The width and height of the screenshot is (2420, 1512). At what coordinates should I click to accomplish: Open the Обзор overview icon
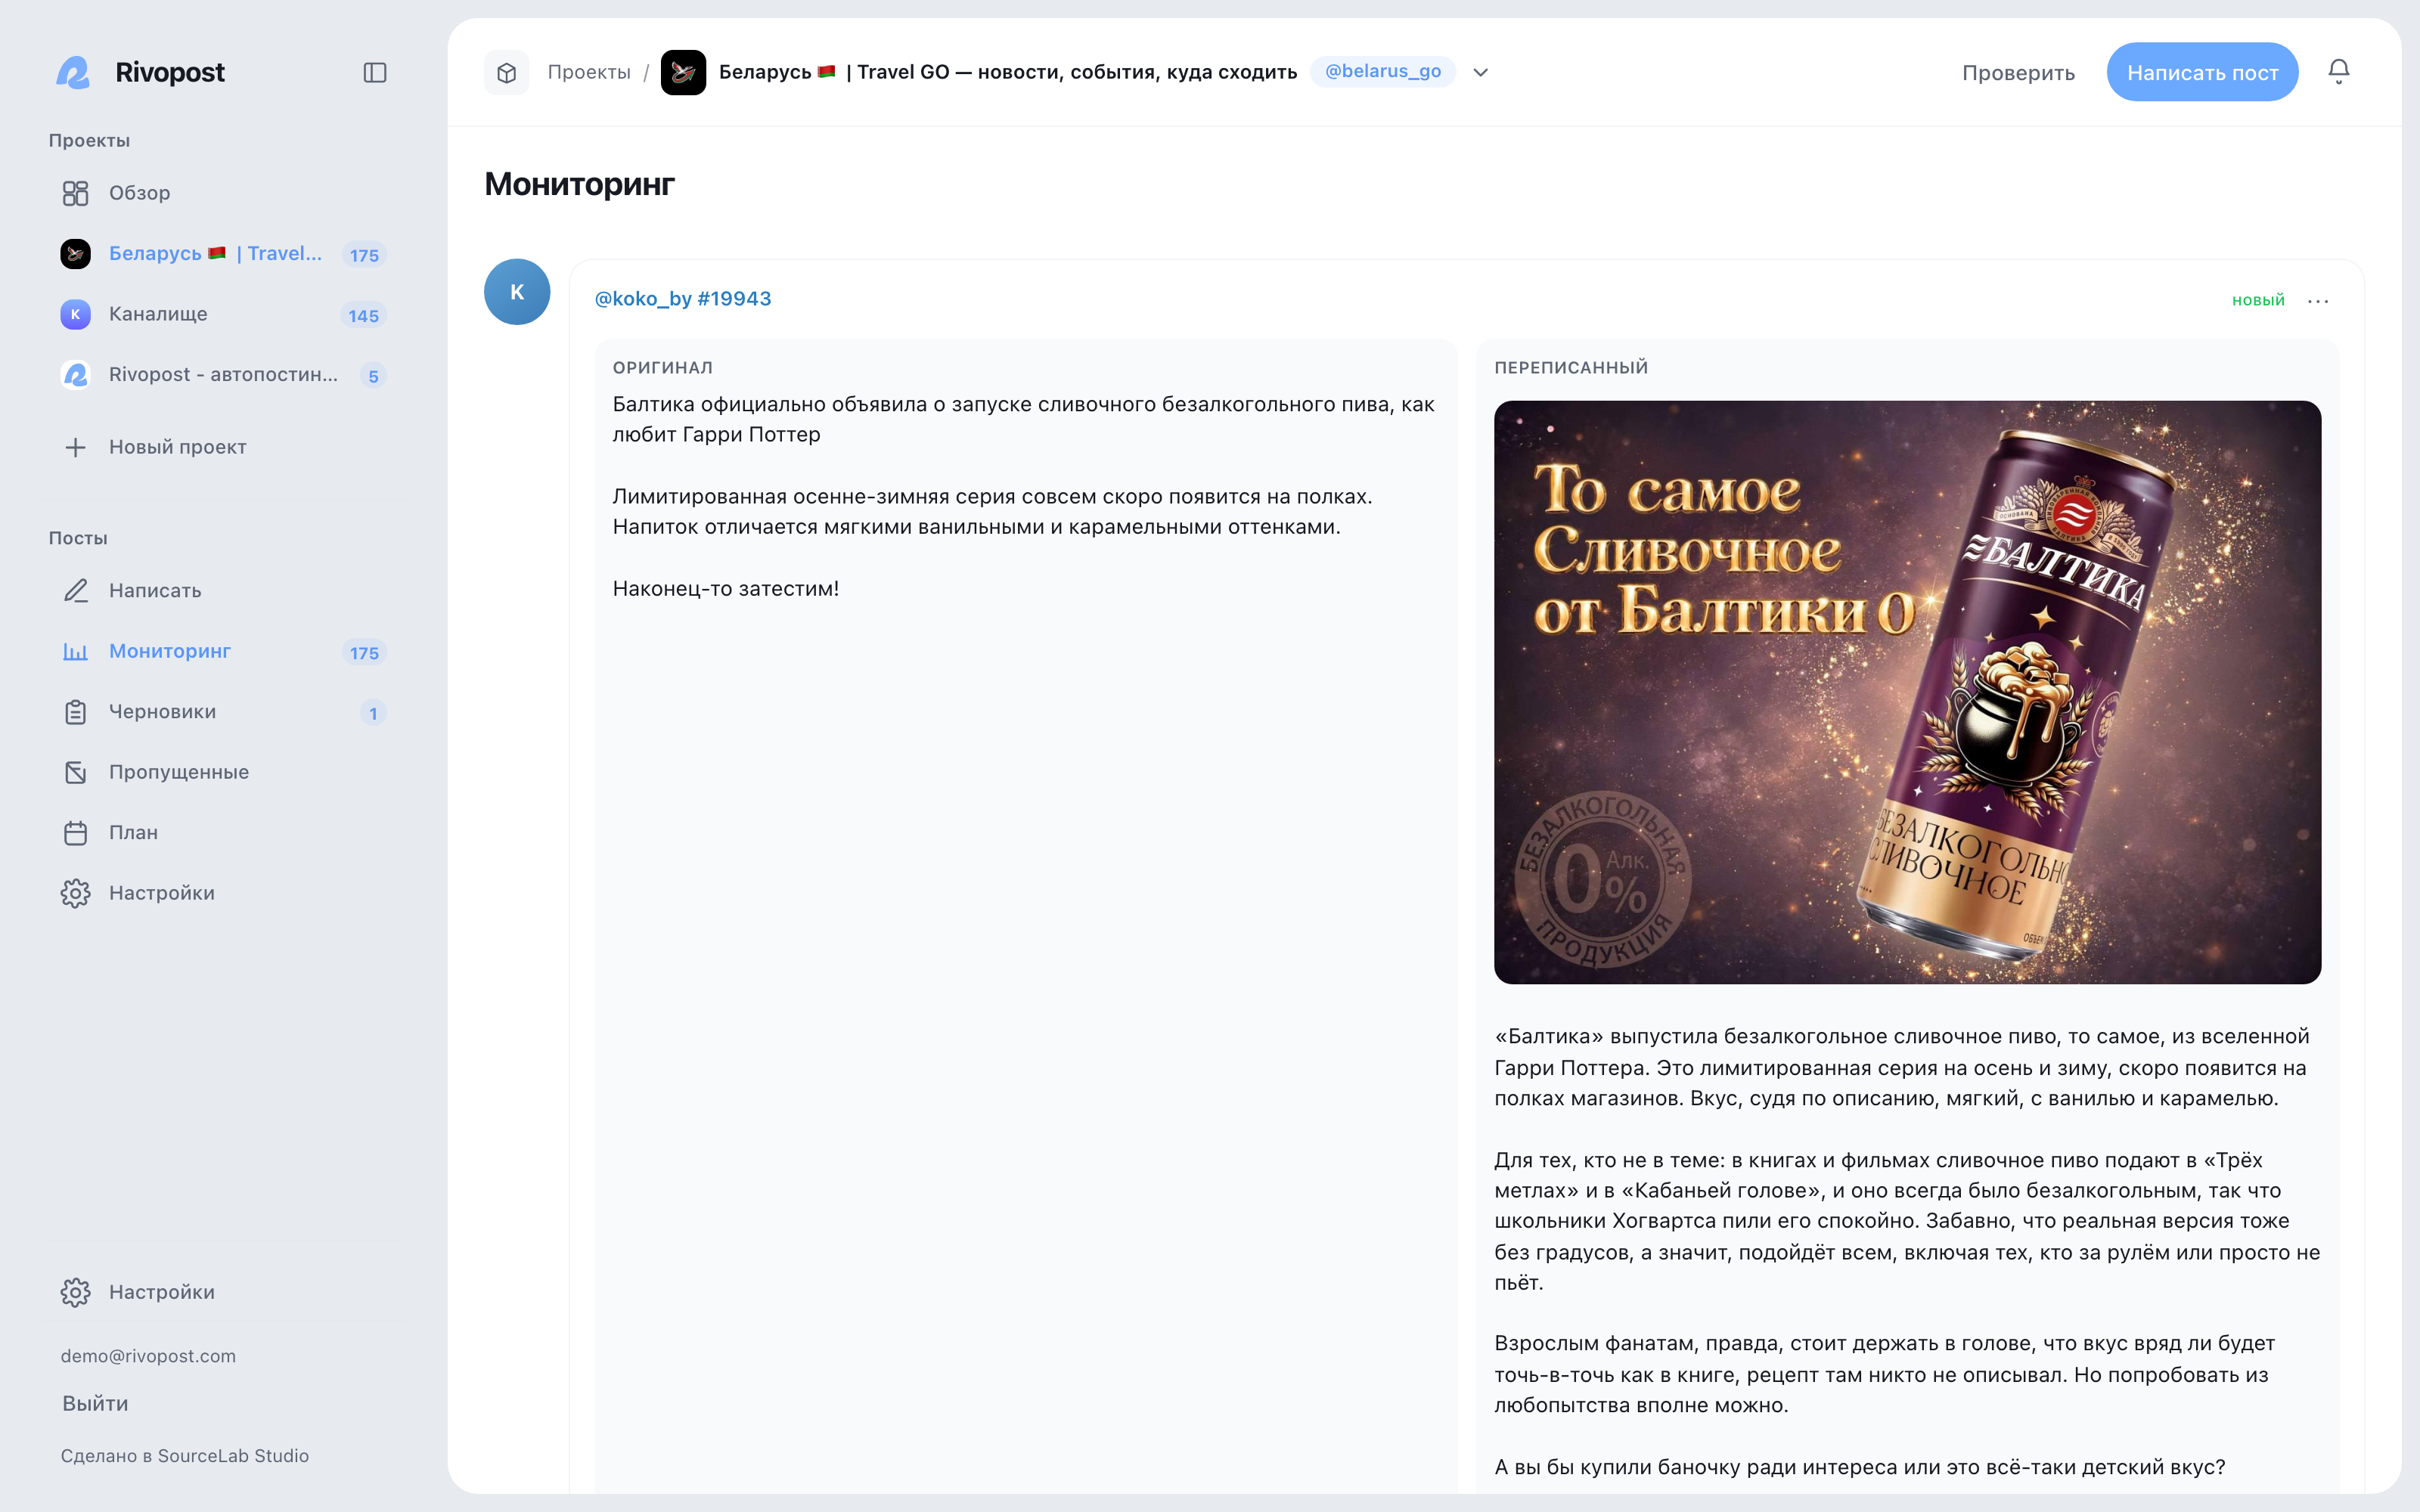click(75, 193)
